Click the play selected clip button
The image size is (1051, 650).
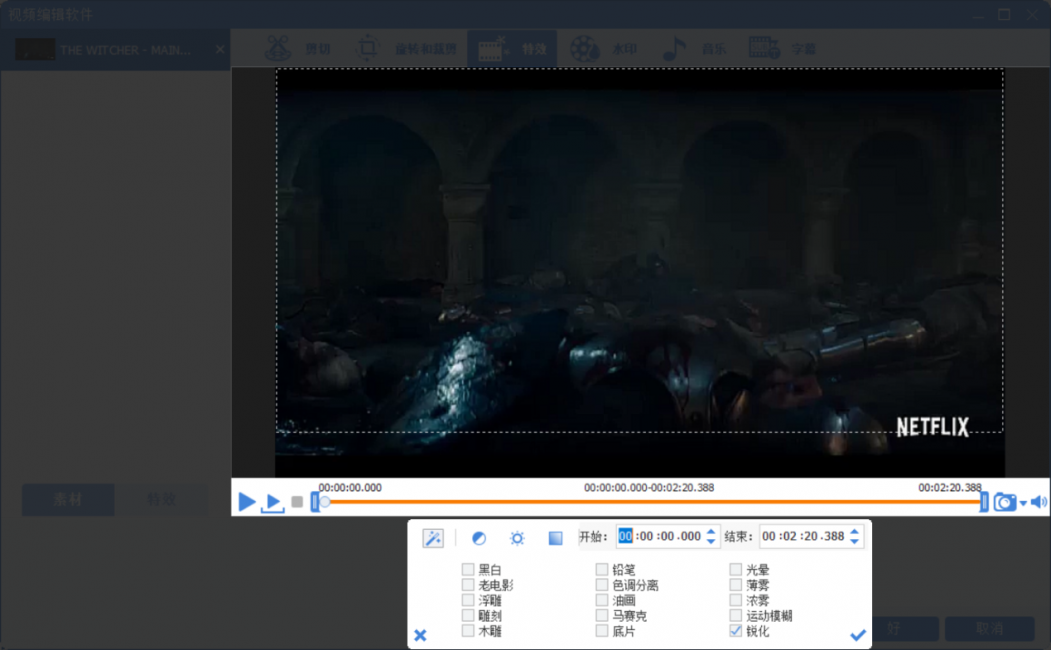coord(272,503)
